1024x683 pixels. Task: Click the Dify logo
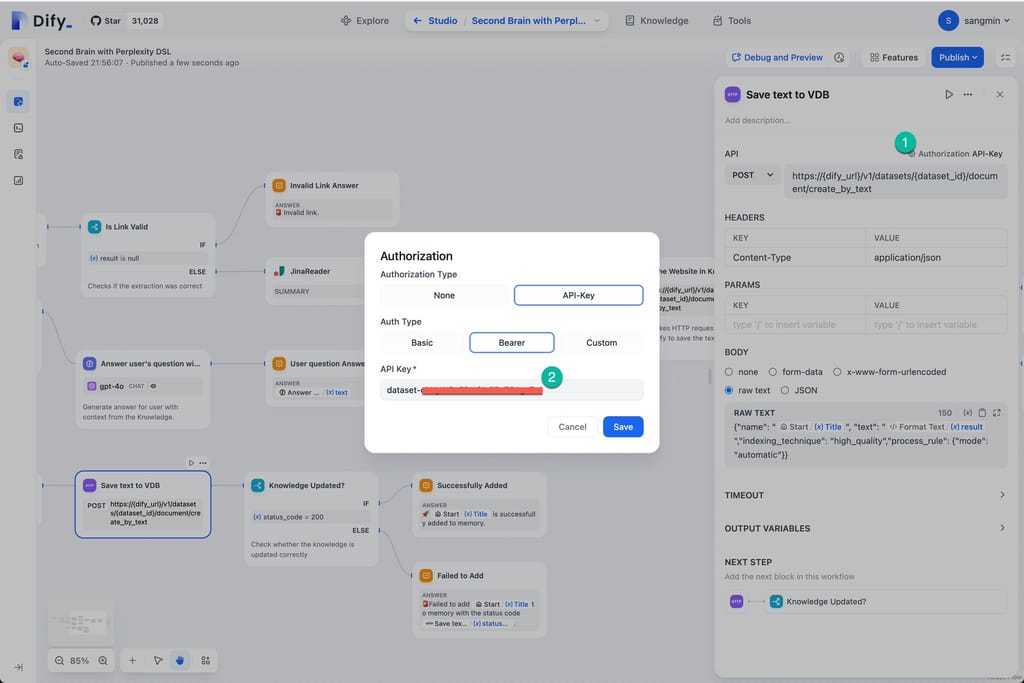41,21
